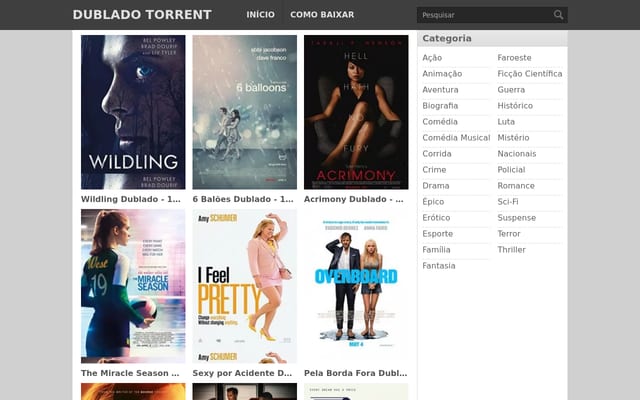
Task: Click the Sexy por Acidente title link
Action: click(x=242, y=373)
